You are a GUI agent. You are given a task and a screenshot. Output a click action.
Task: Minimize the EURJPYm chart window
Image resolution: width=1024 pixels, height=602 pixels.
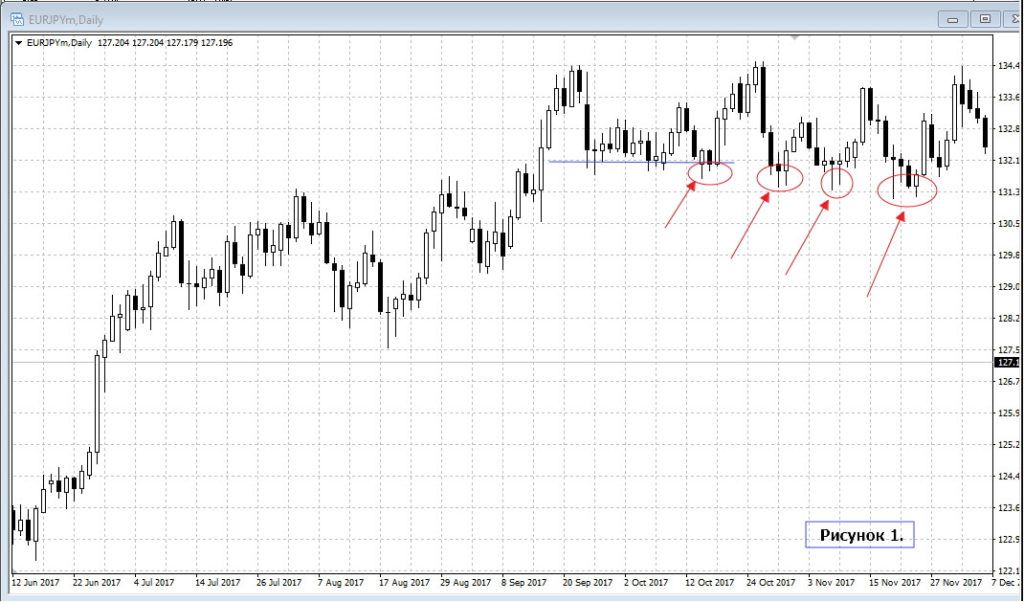[x=953, y=18]
